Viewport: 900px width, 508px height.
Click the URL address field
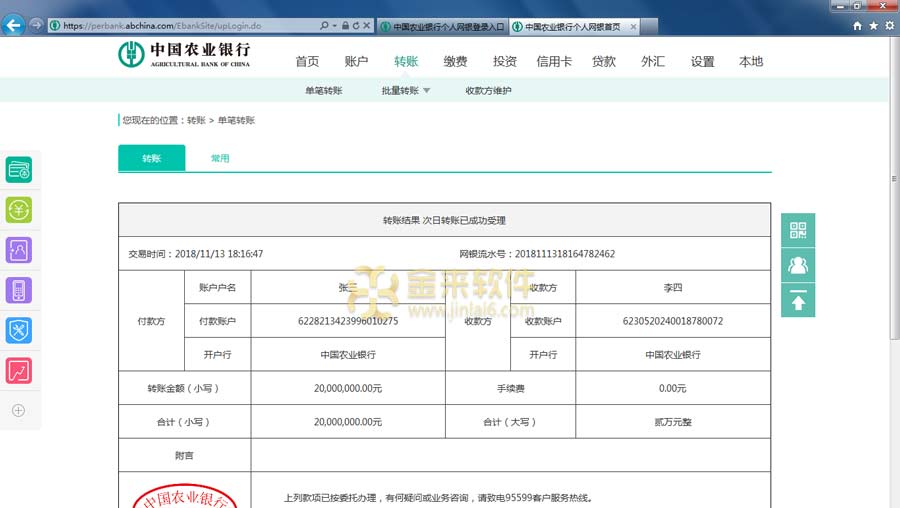click(x=184, y=26)
